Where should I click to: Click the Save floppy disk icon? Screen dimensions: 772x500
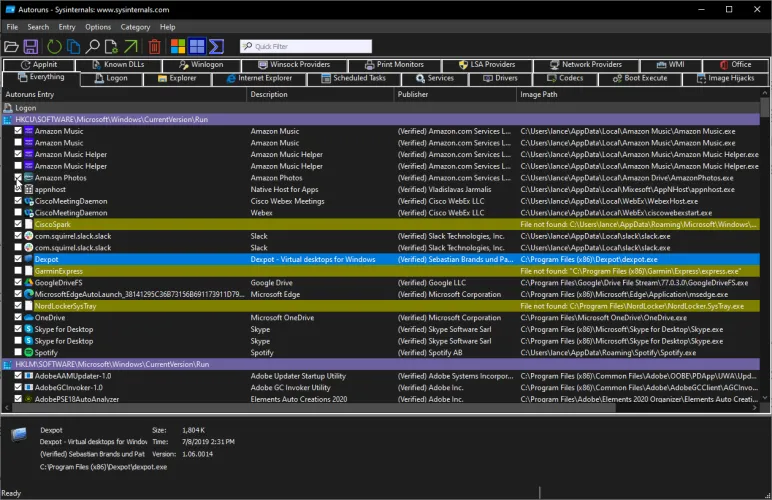(31, 46)
